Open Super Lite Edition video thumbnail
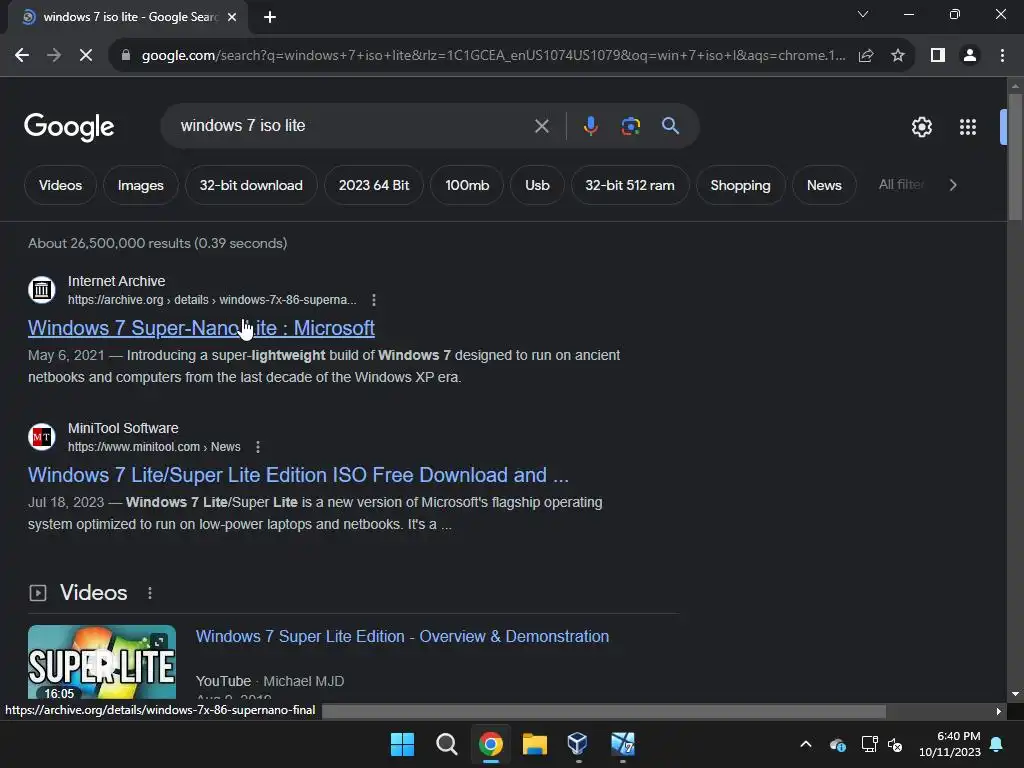The width and height of the screenshot is (1024, 768). point(102,662)
